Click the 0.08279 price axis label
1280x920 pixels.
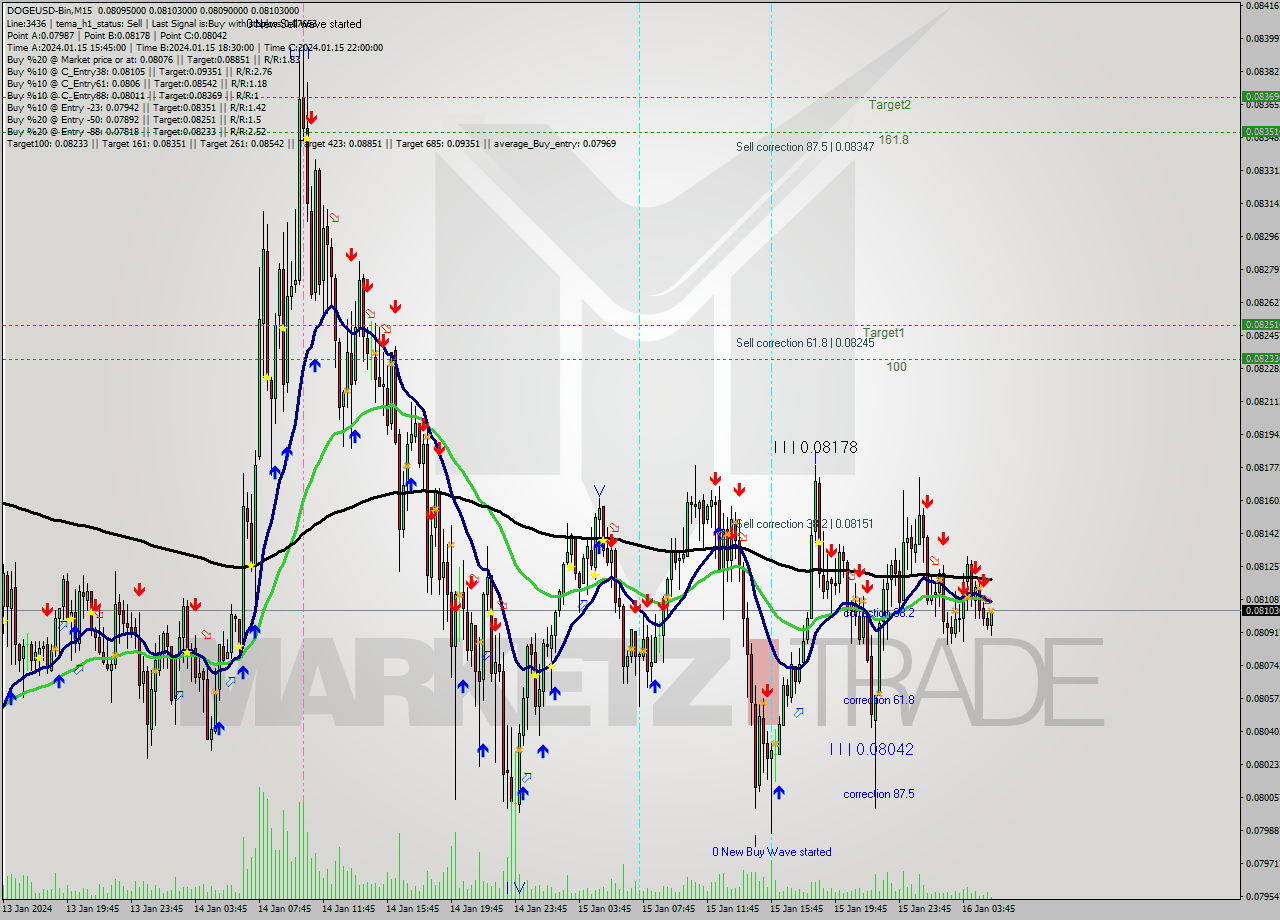[1262, 270]
